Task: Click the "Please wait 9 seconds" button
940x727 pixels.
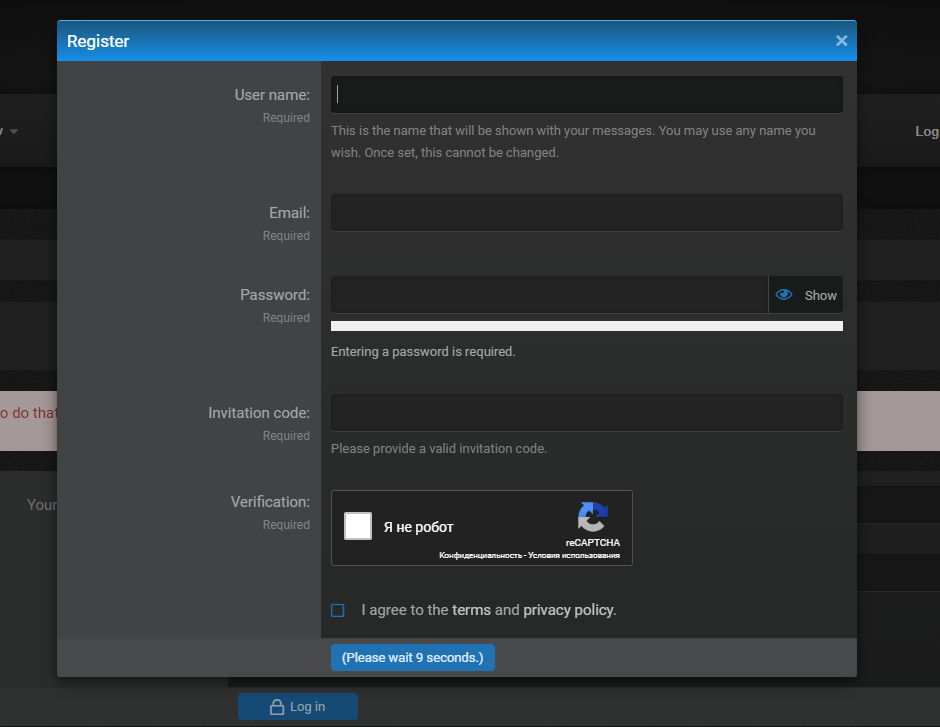Action: (412, 657)
